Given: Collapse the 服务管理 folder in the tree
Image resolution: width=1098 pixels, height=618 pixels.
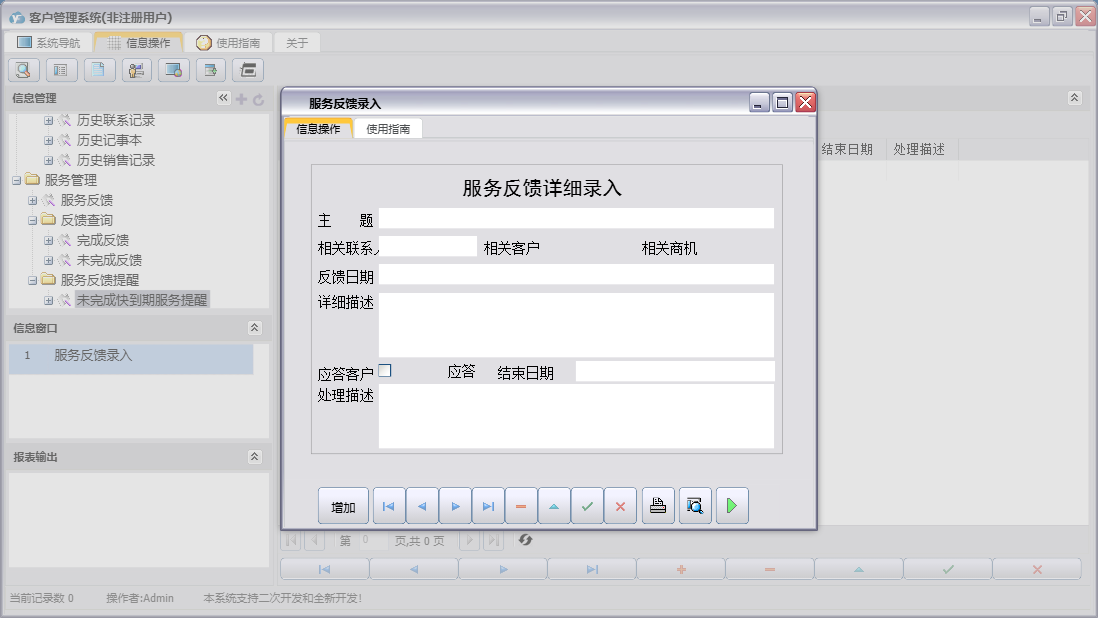Looking at the screenshot, I should pyautogui.click(x=17, y=180).
